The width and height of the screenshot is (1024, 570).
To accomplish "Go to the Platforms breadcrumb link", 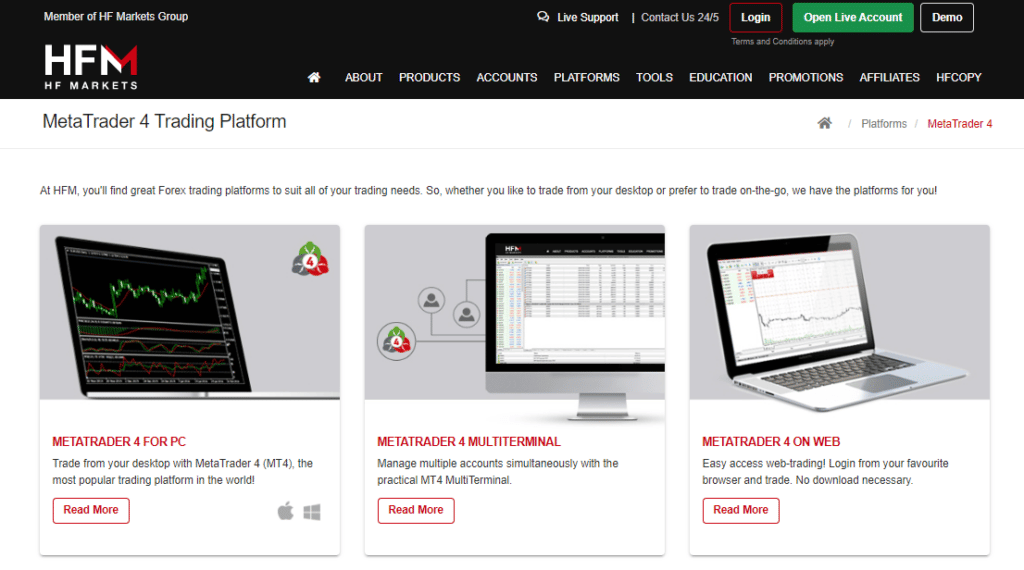I will [884, 124].
